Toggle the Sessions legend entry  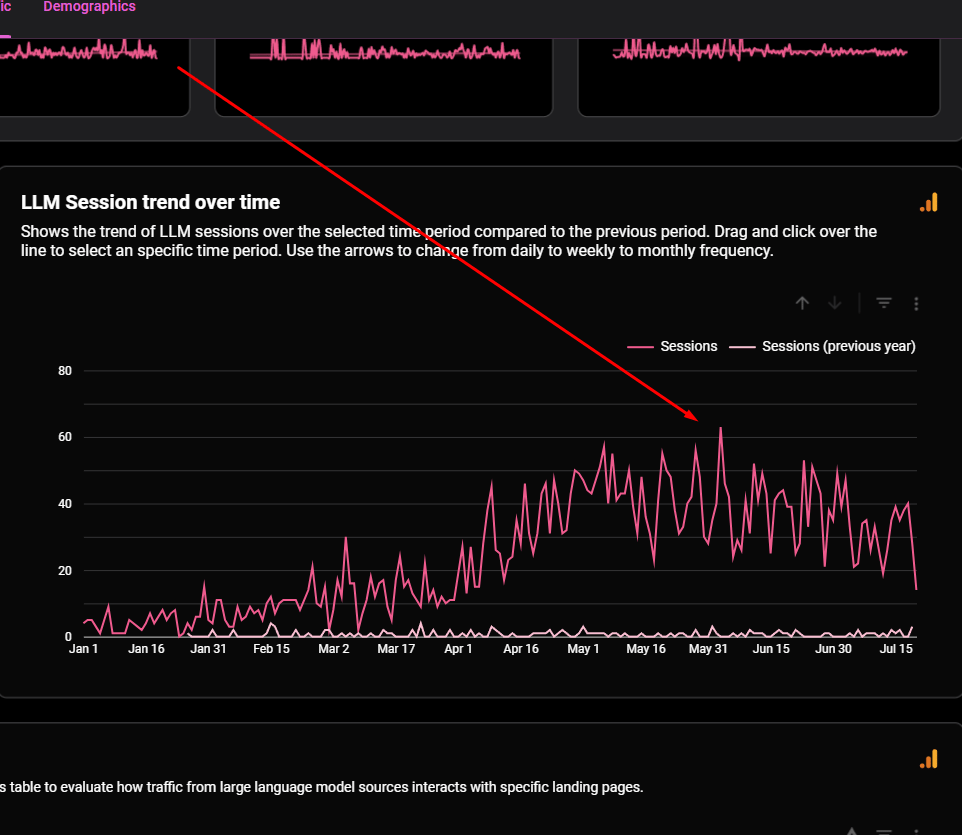[672, 346]
